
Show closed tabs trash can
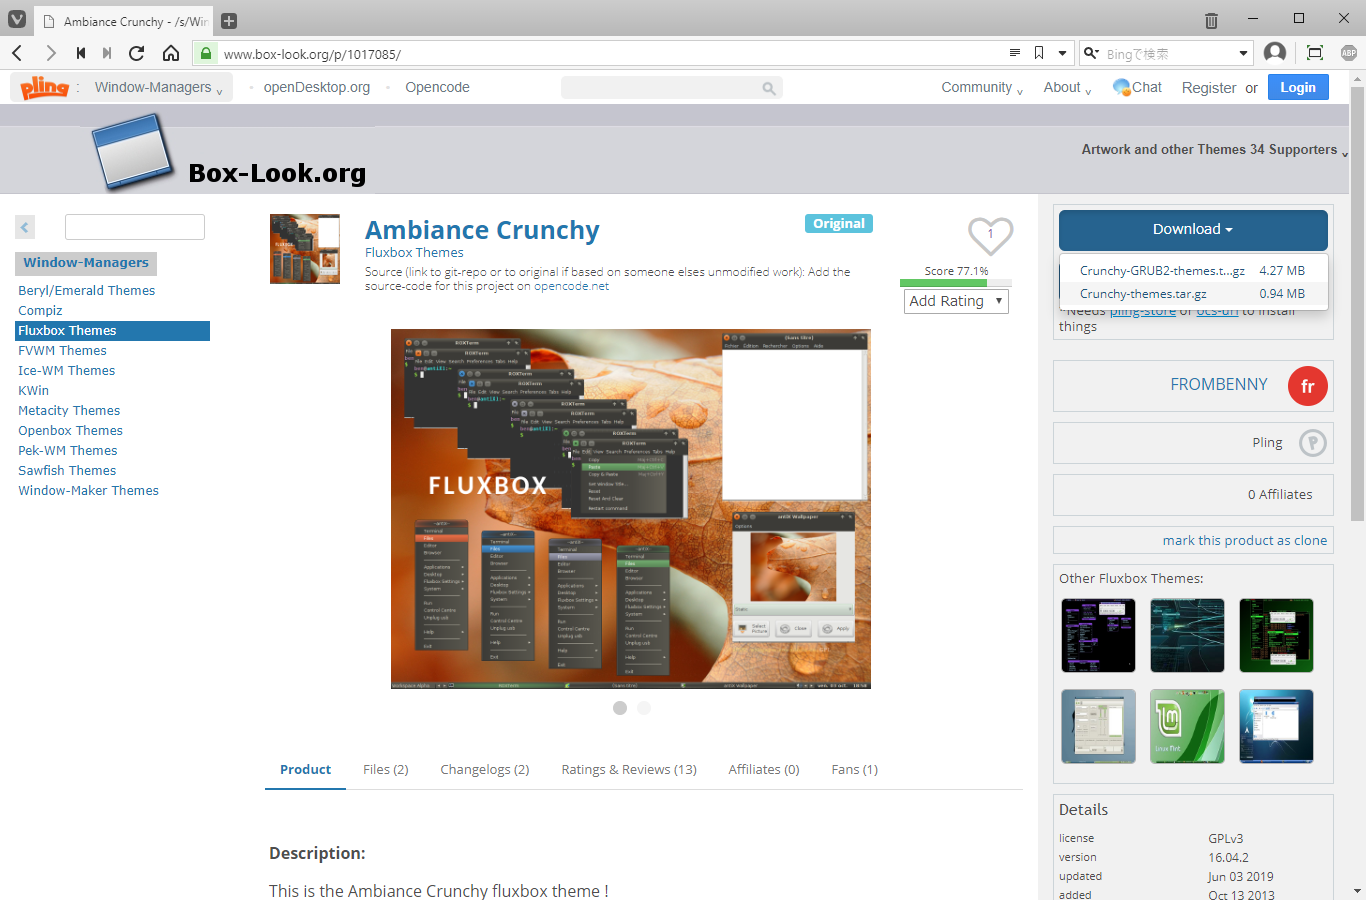[1211, 20]
